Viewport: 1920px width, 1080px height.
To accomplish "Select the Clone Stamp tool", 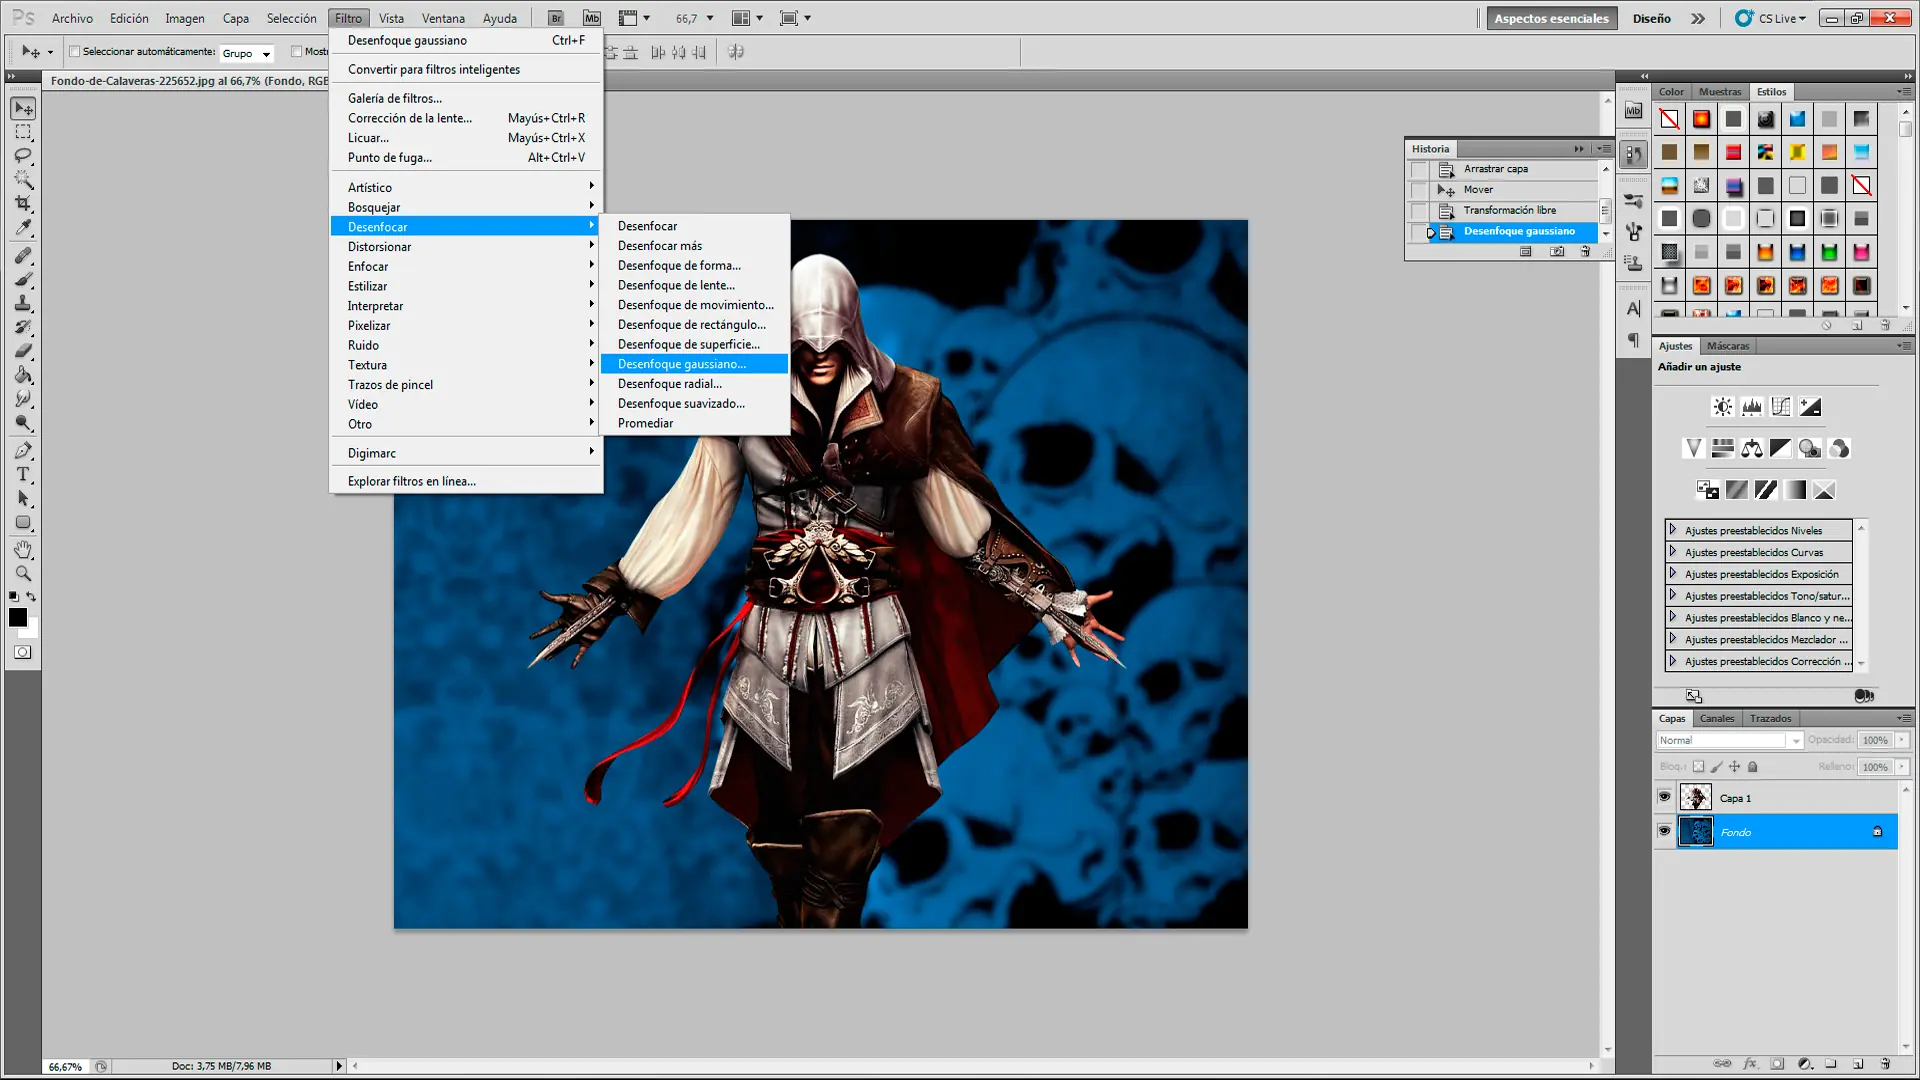I will tap(23, 304).
